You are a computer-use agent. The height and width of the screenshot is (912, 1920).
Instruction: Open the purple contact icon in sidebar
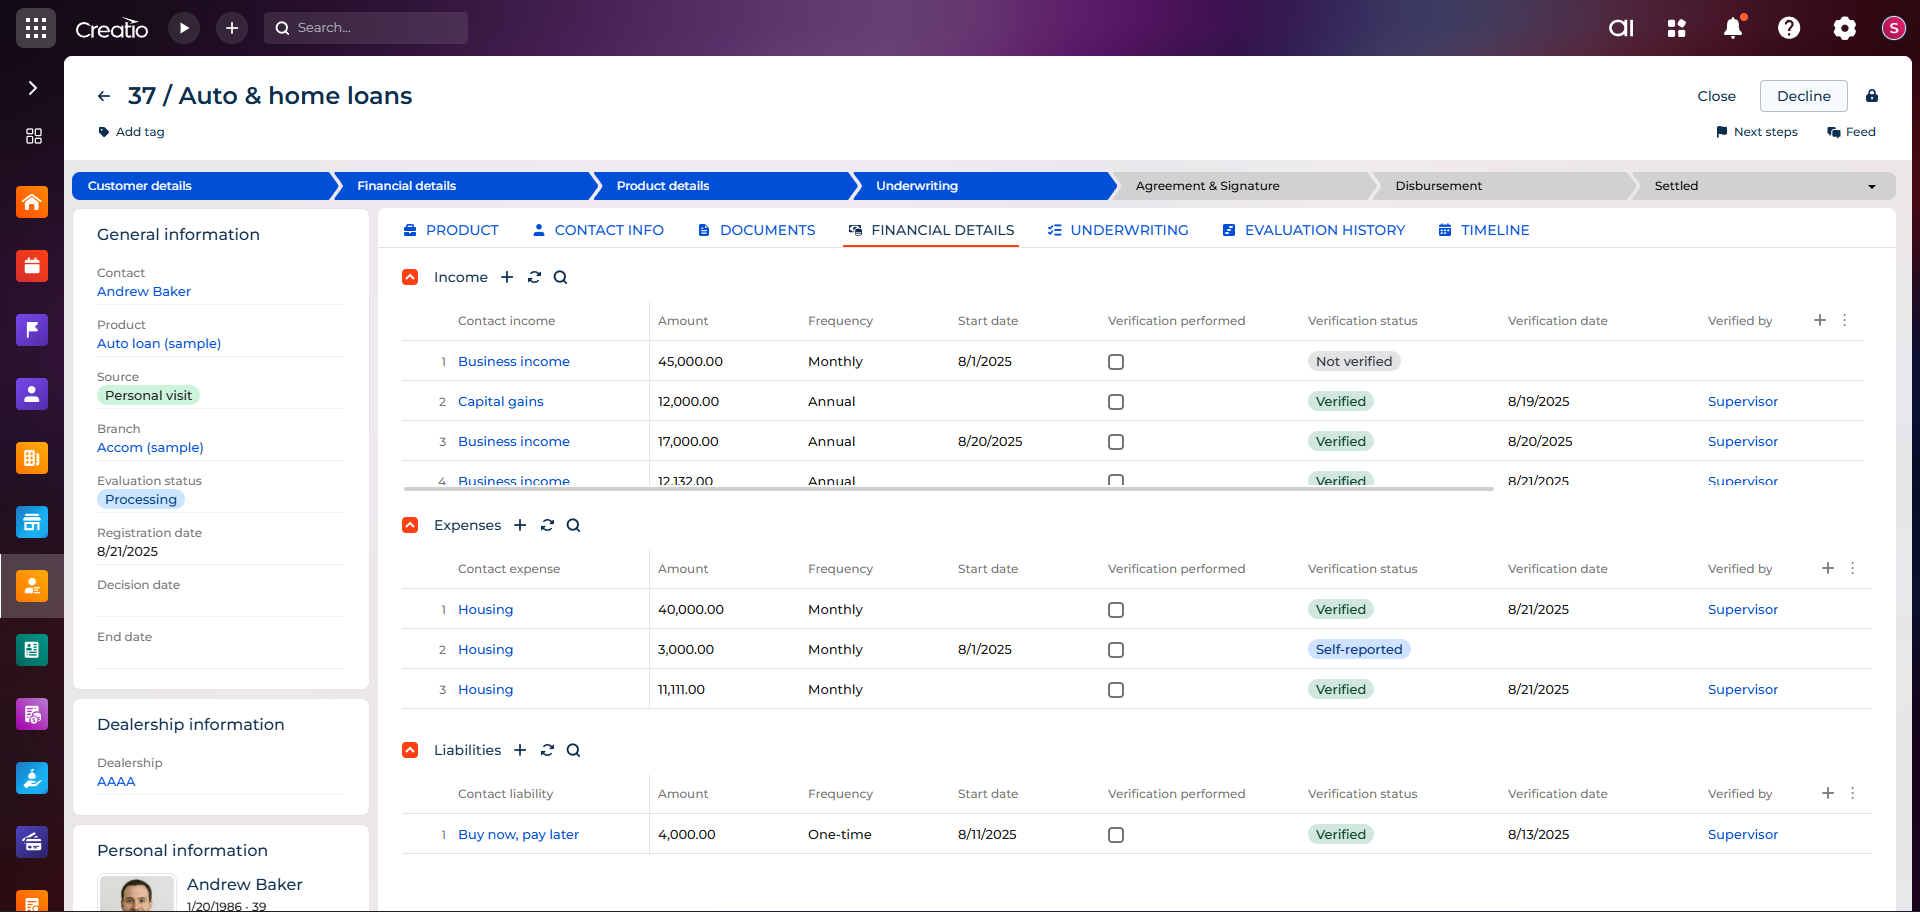click(x=32, y=394)
